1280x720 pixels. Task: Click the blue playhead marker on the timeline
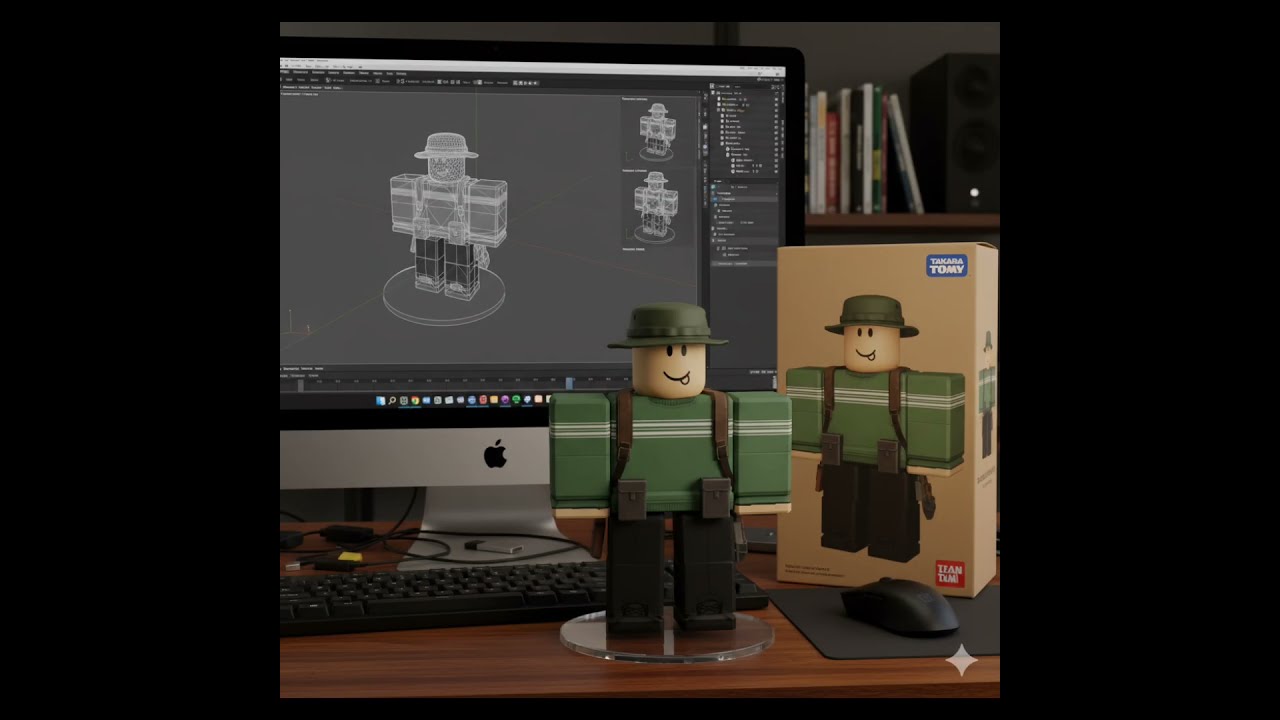569,382
